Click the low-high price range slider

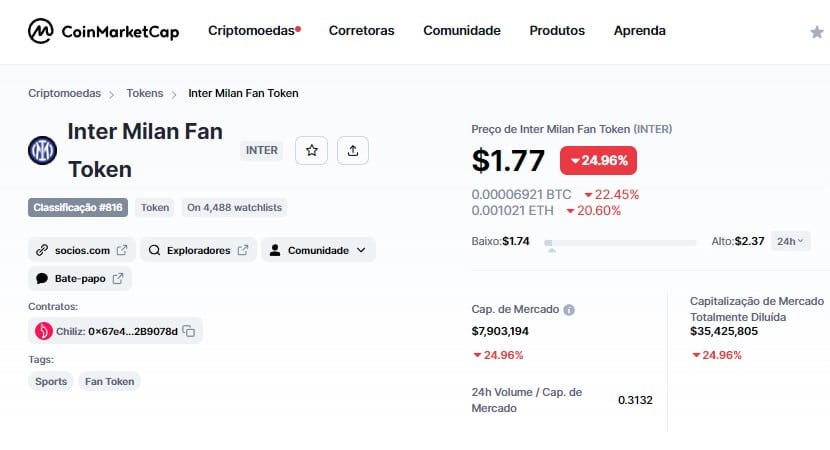click(620, 243)
